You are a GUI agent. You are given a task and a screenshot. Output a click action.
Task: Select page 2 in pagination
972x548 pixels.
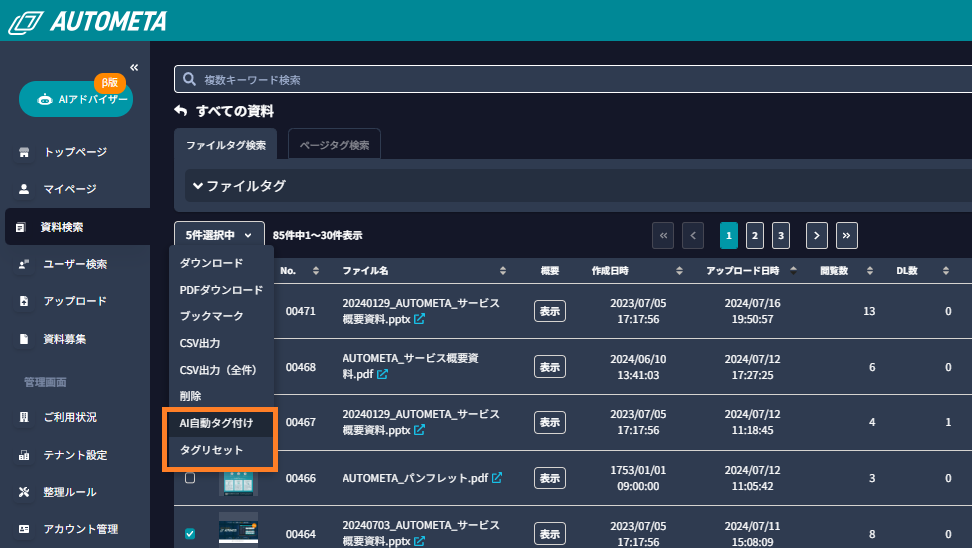pyautogui.click(x=755, y=236)
